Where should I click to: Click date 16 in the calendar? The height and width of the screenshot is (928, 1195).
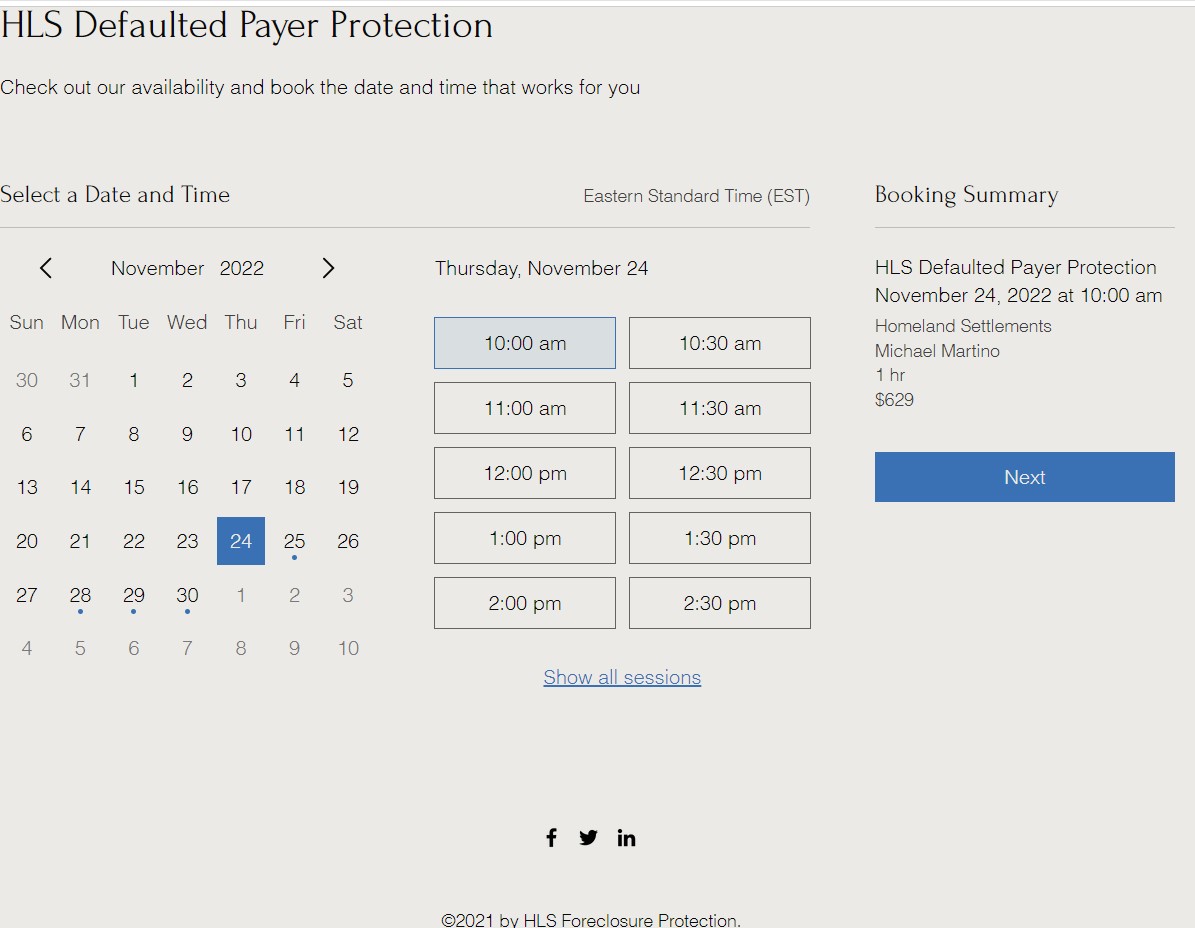(187, 487)
